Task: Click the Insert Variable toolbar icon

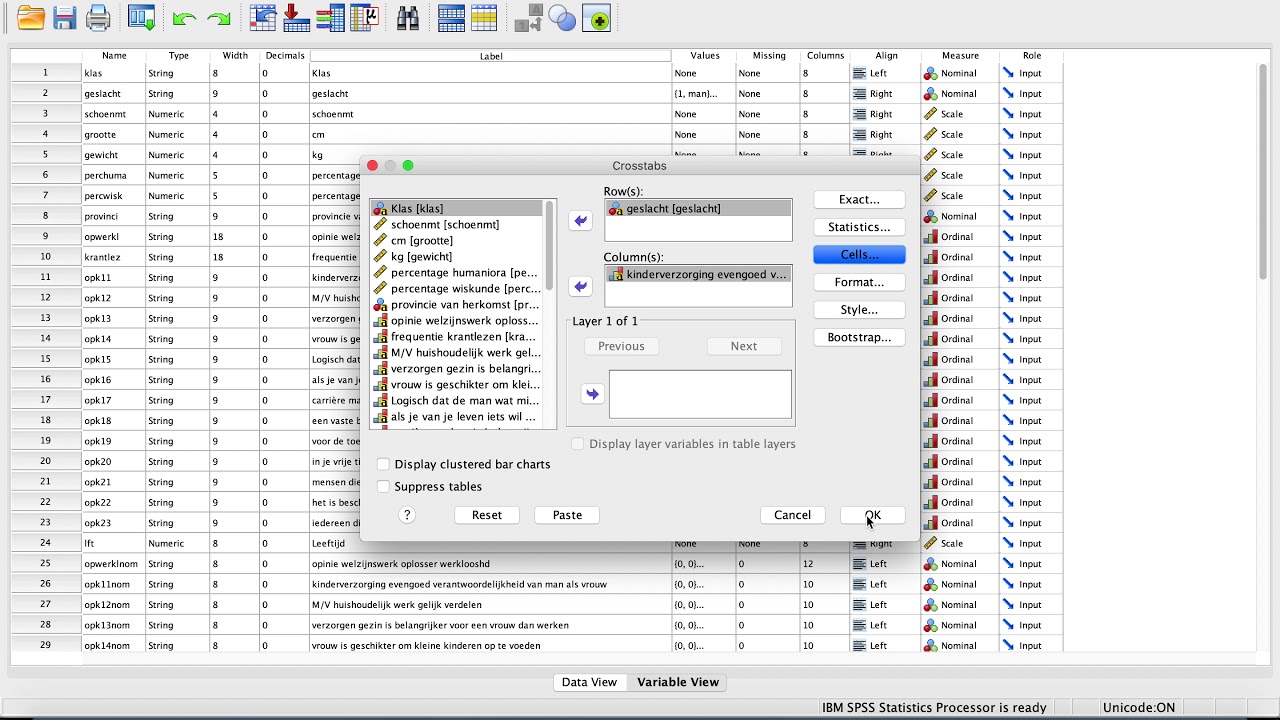Action: 484,18
